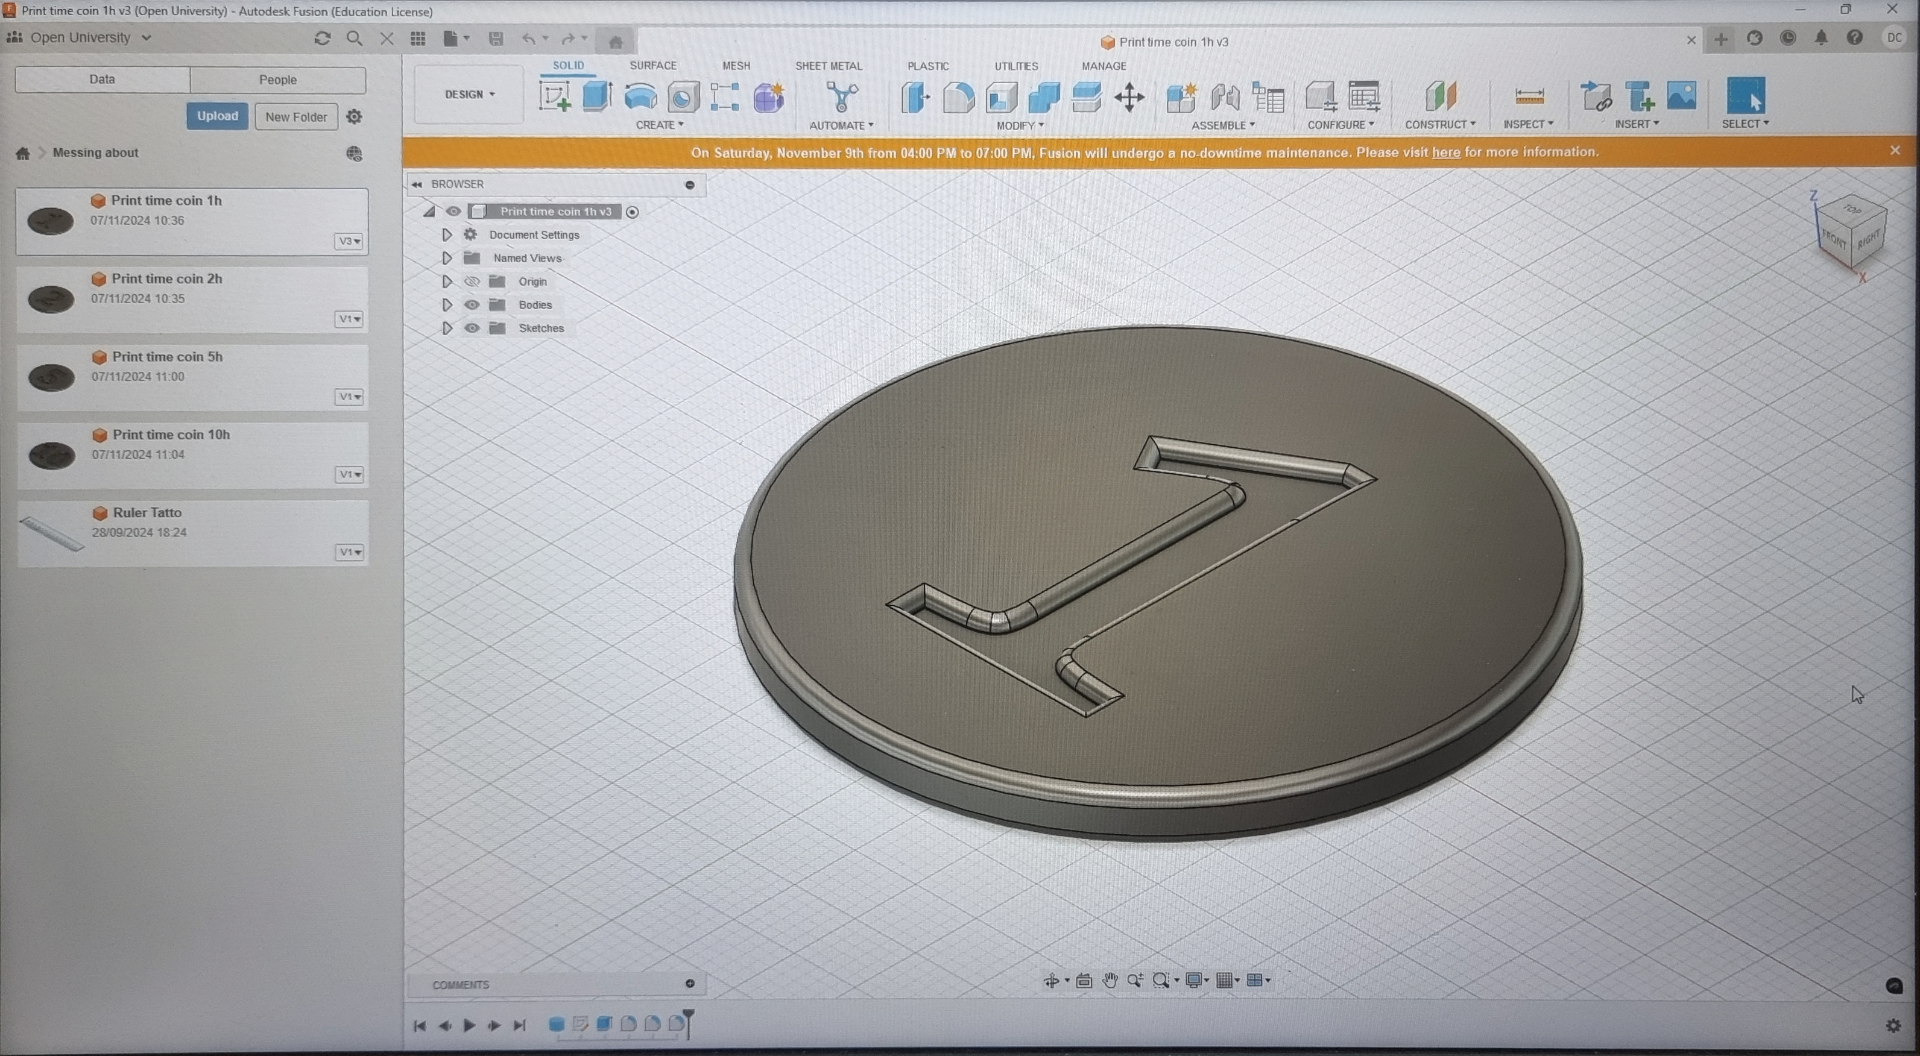Open the Design workspace dropdown

pos(469,94)
